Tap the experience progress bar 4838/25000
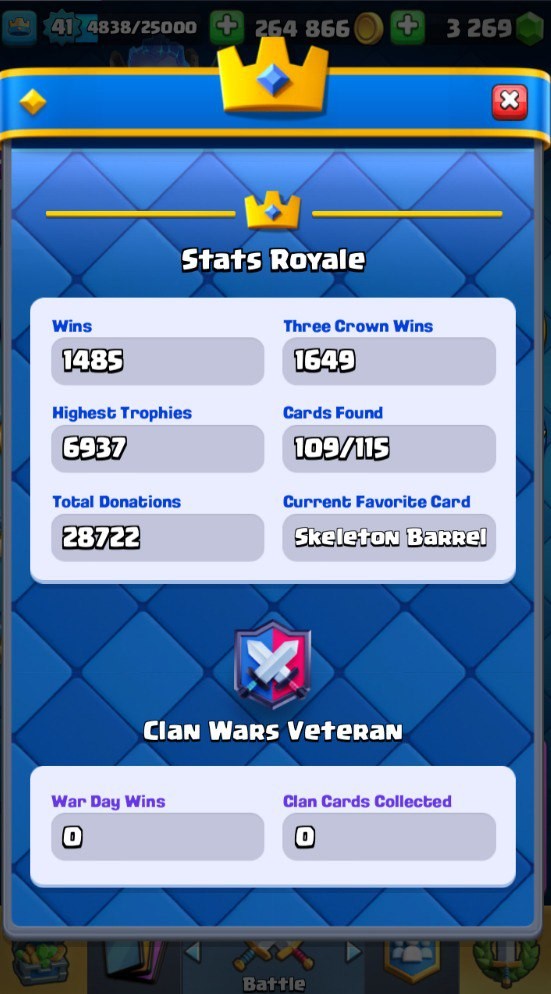Viewport: 551px width, 994px height. (x=141, y=27)
